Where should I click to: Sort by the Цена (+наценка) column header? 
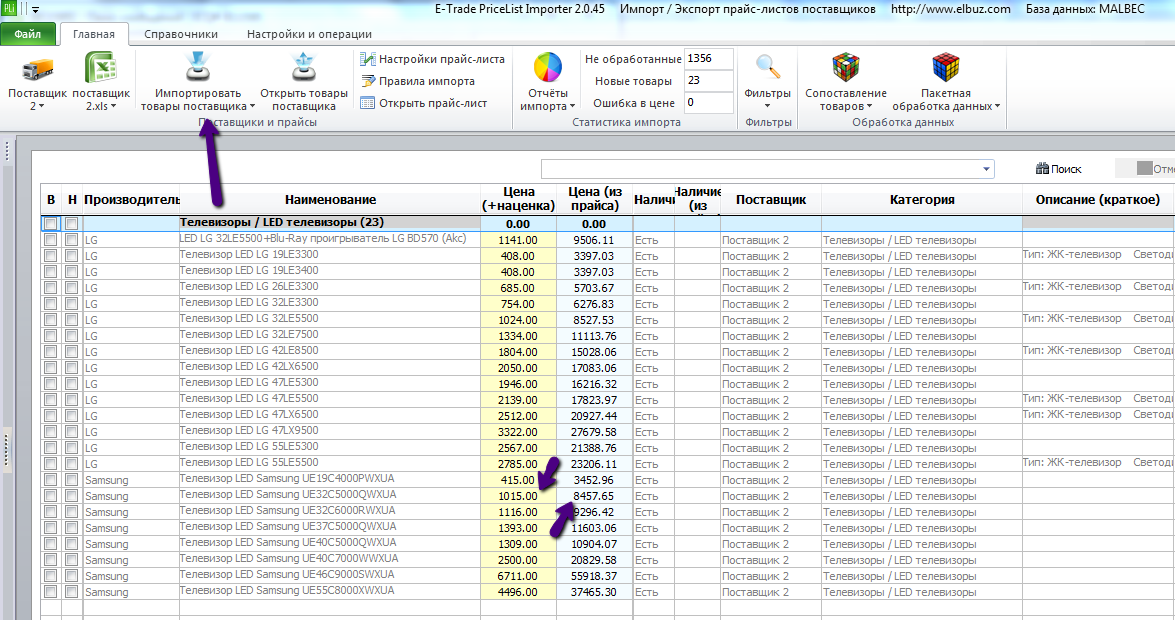[x=519, y=199]
